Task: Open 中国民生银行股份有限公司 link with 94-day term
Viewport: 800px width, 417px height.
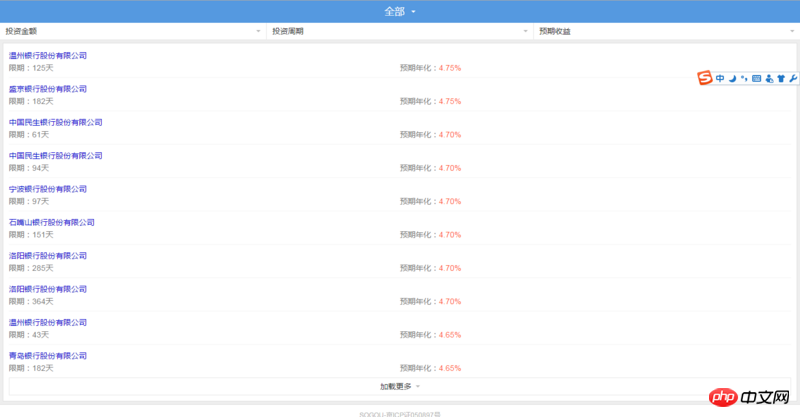Action: click(56, 156)
